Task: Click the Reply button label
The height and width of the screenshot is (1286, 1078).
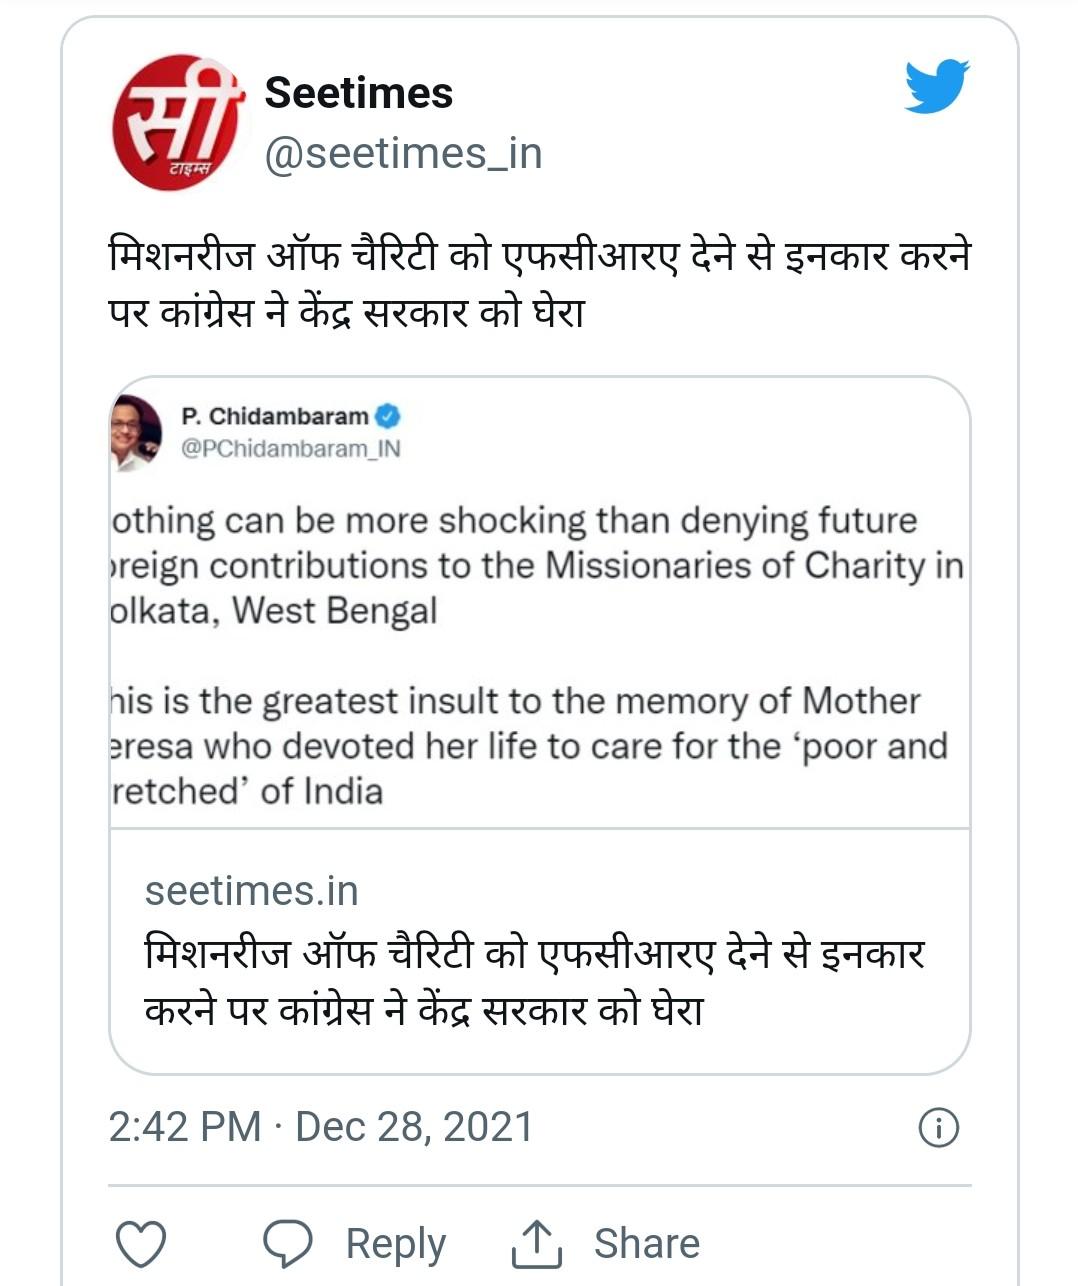Action: pyautogui.click(x=395, y=1244)
